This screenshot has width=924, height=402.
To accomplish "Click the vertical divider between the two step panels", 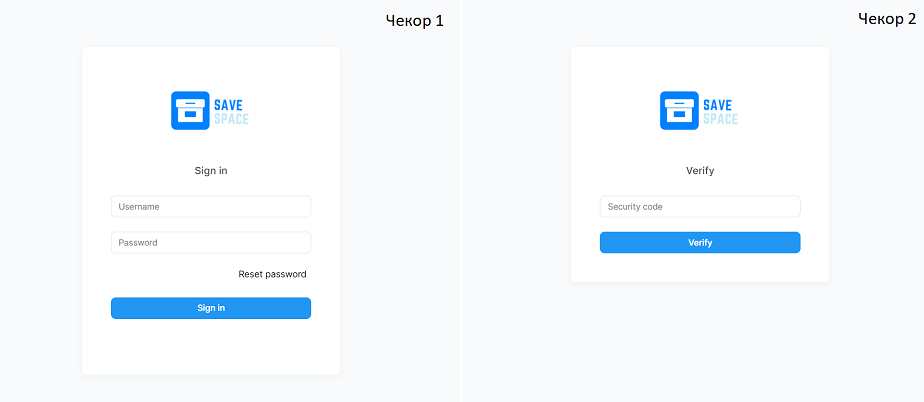I will click(x=460, y=200).
